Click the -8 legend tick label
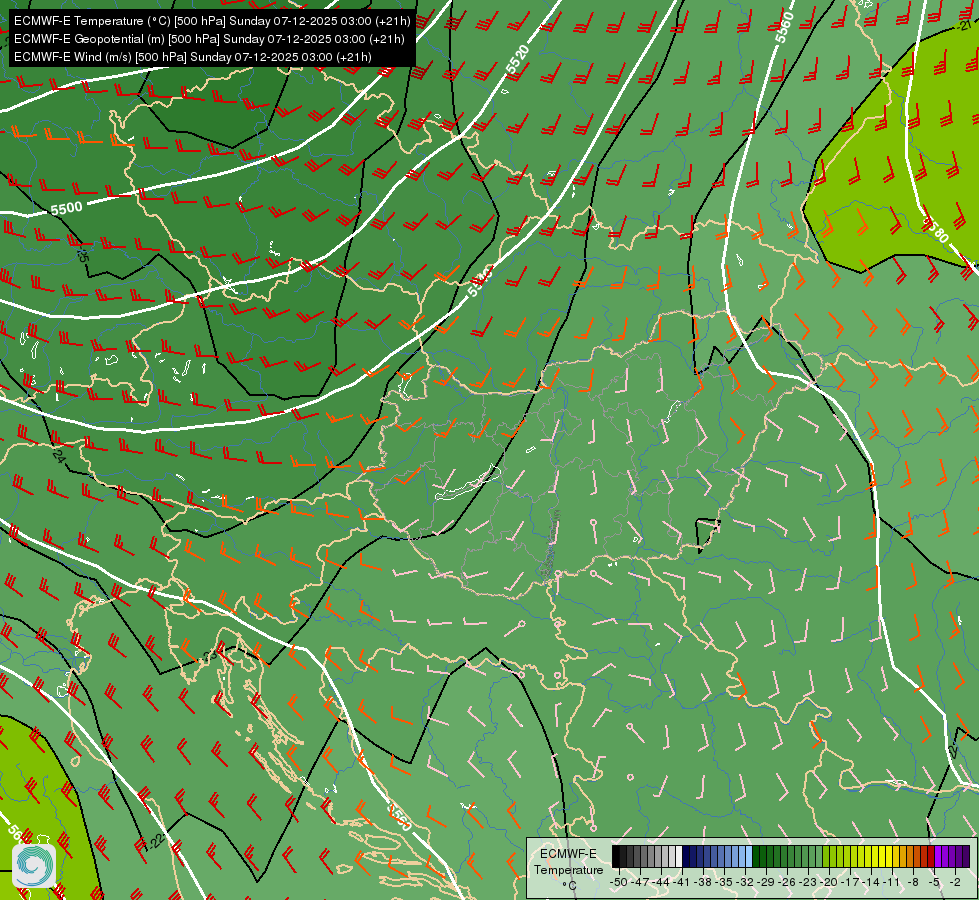 (913, 883)
